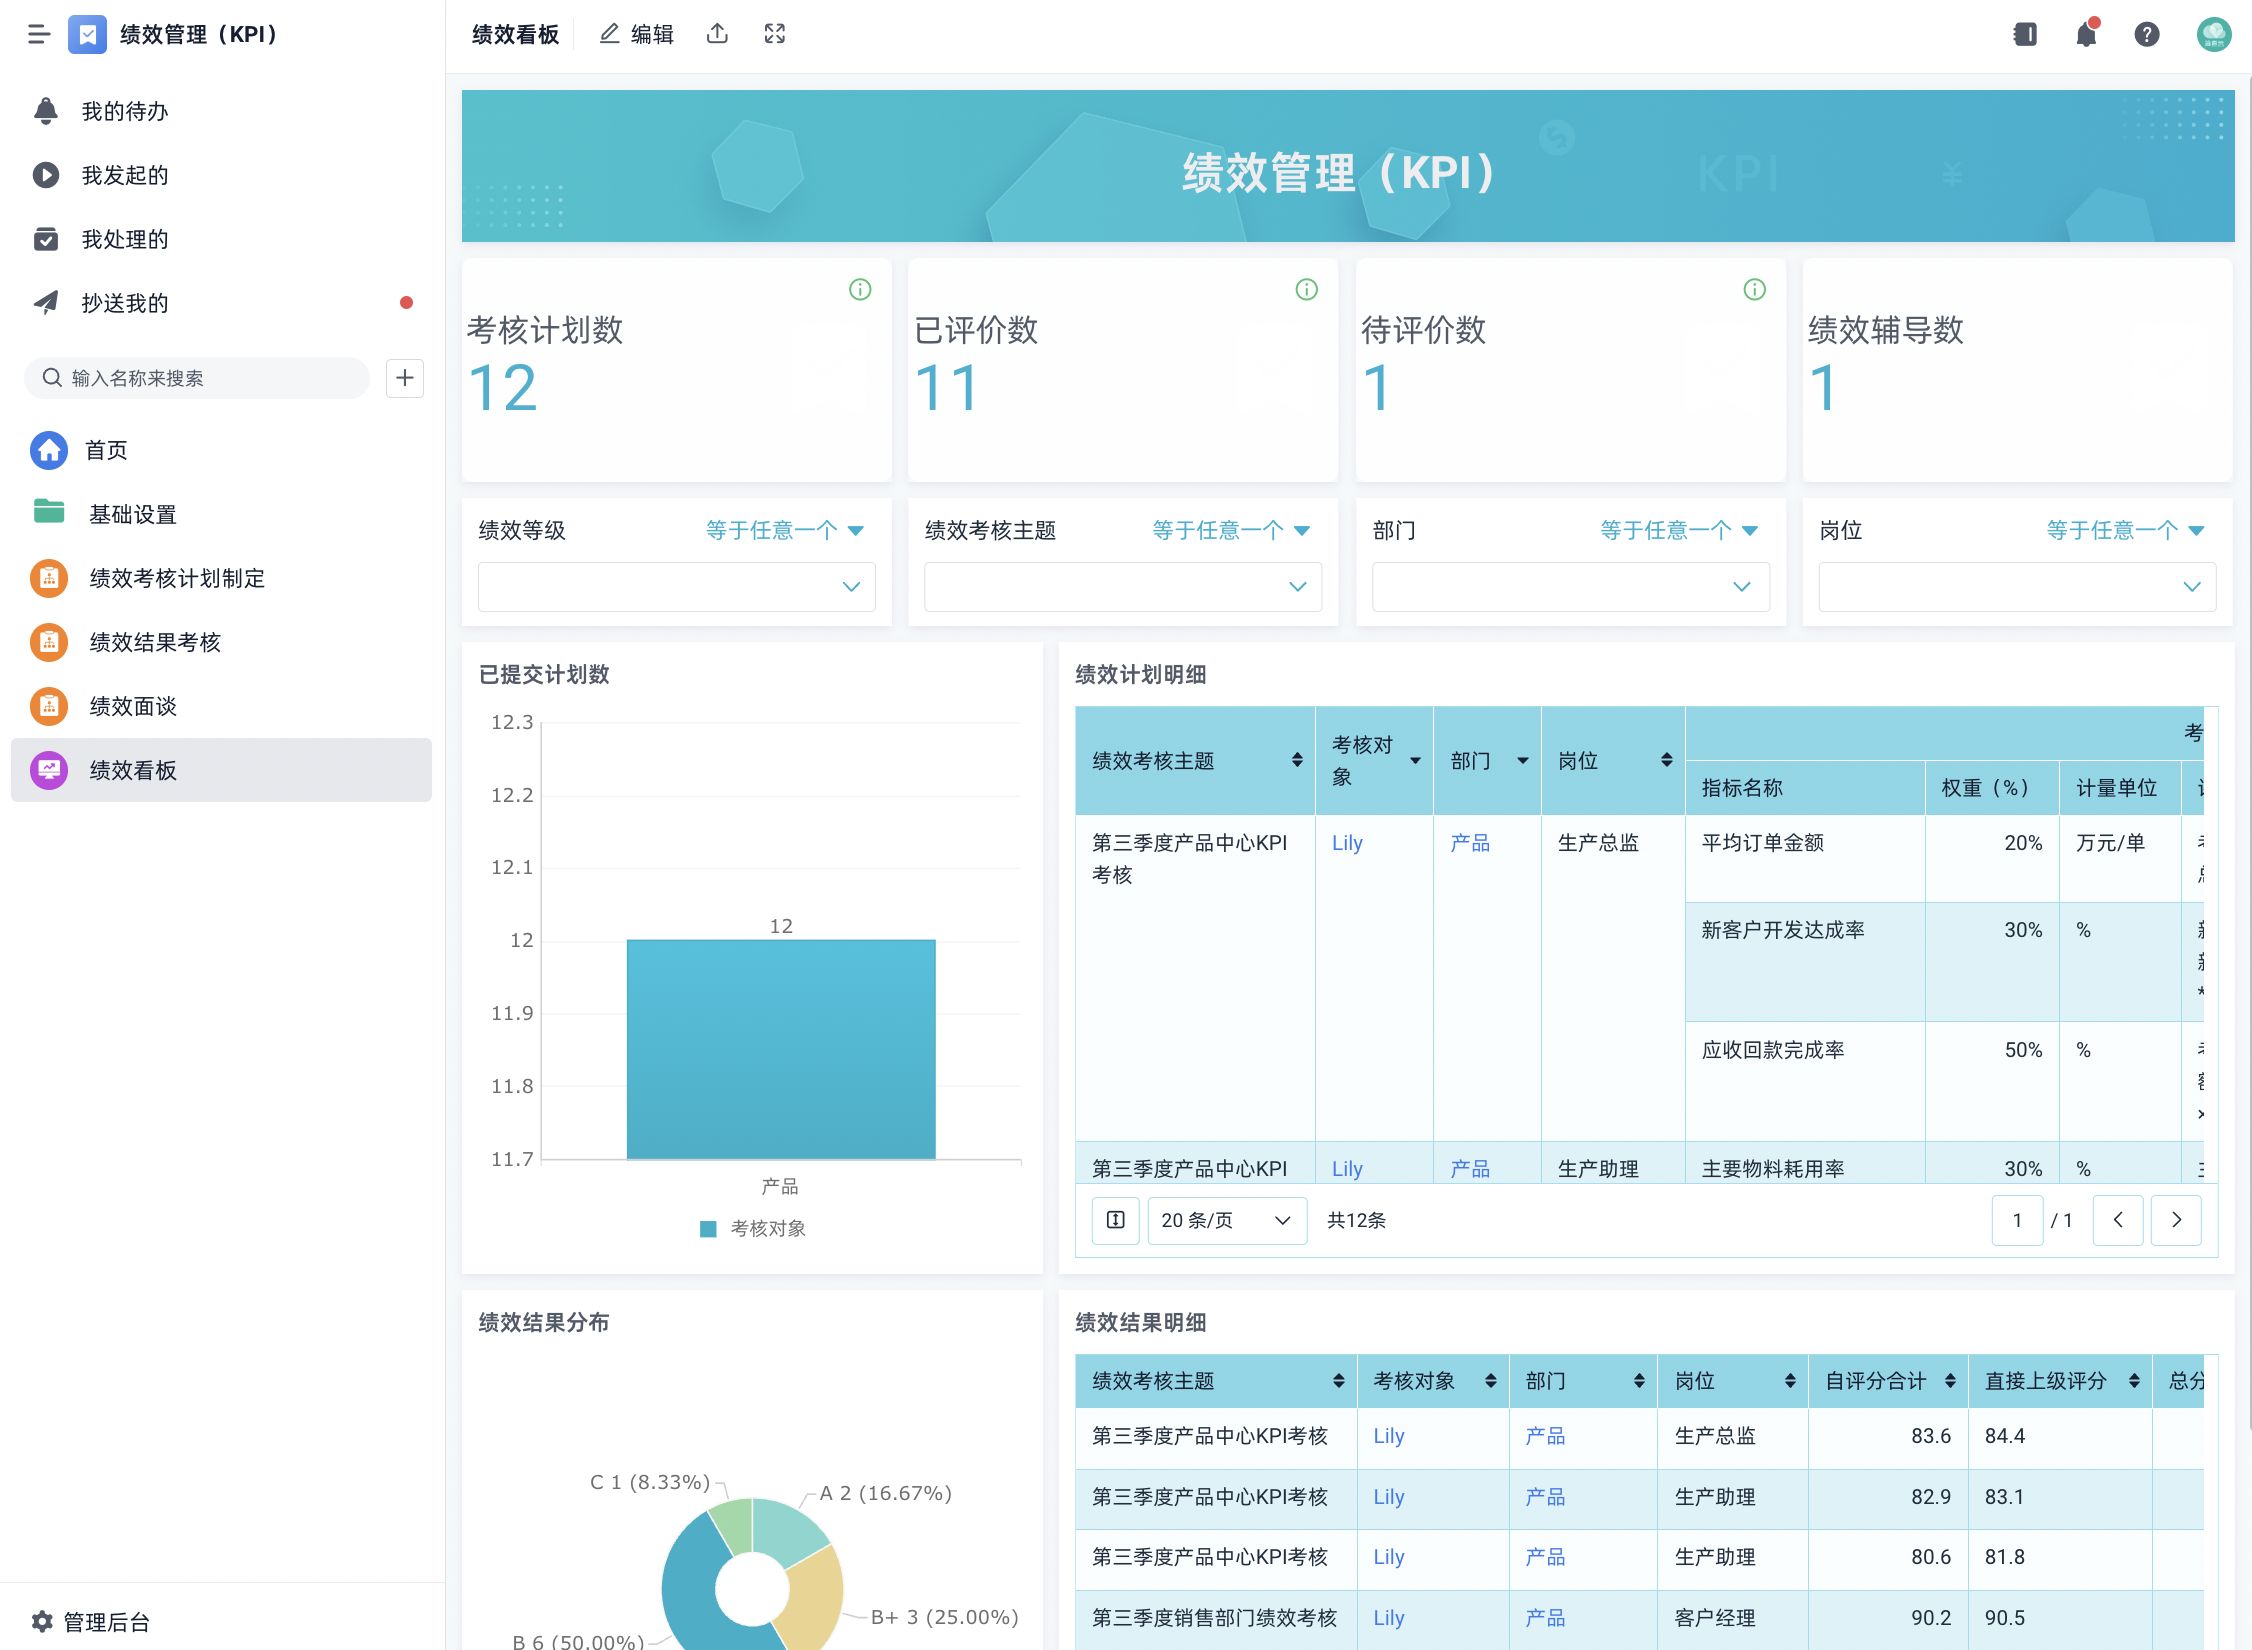Click the + button next to the search box
Image resolution: width=2252 pixels, height=1650 pixels.
[x=405, y=378]
